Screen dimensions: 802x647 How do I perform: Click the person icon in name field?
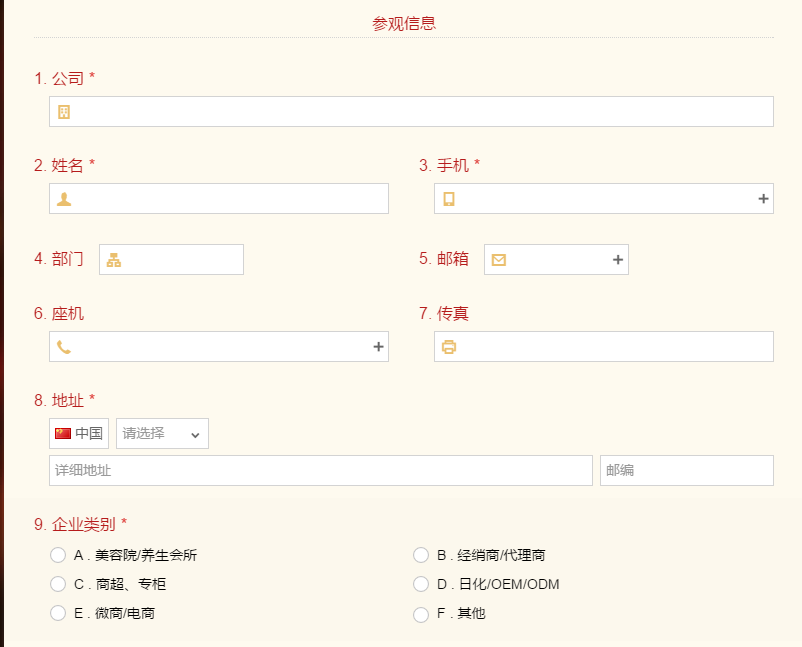coord(64,199)
